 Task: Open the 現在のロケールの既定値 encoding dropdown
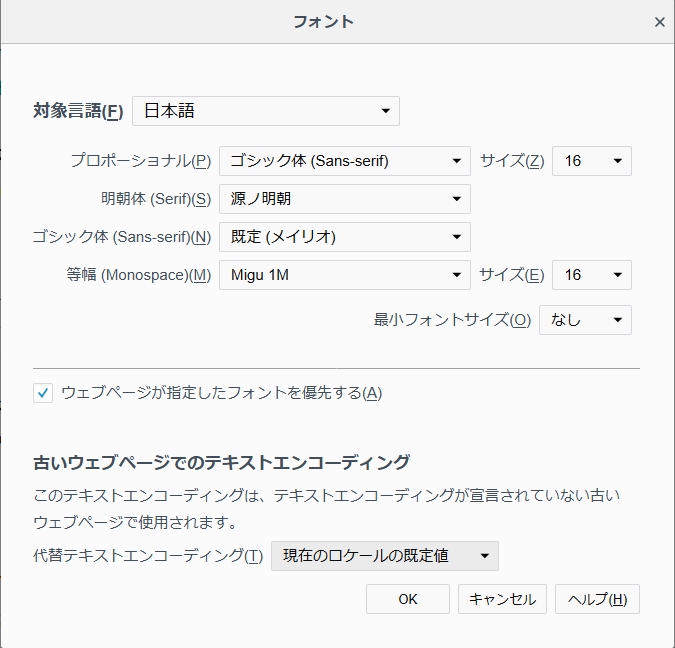coord(384,556)
